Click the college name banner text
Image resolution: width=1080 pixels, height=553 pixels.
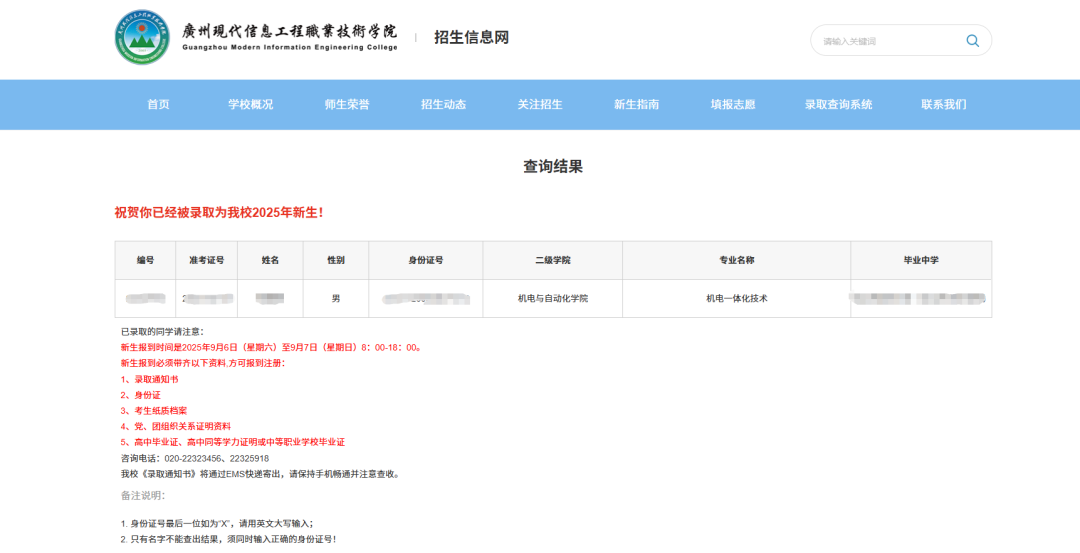290,37
